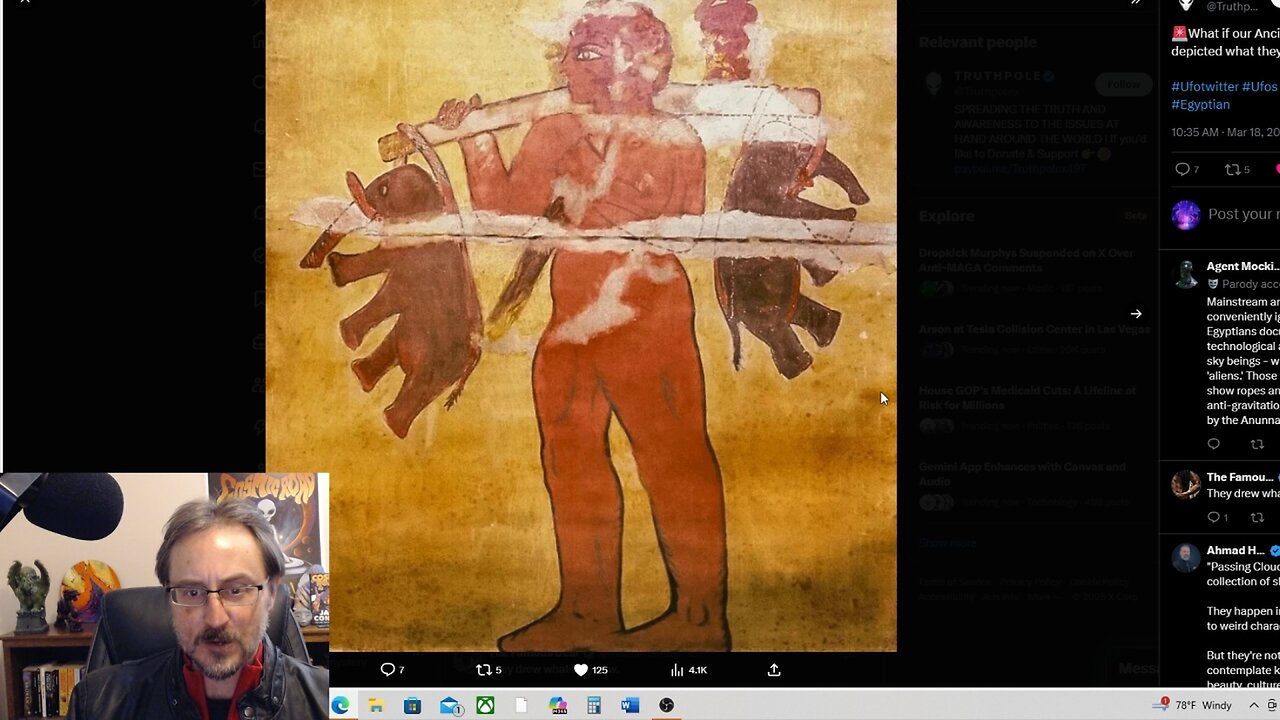The width and height of the screenshot is (1280, 720).
Task: Open the share icon below the image
Action: (774, 670)
